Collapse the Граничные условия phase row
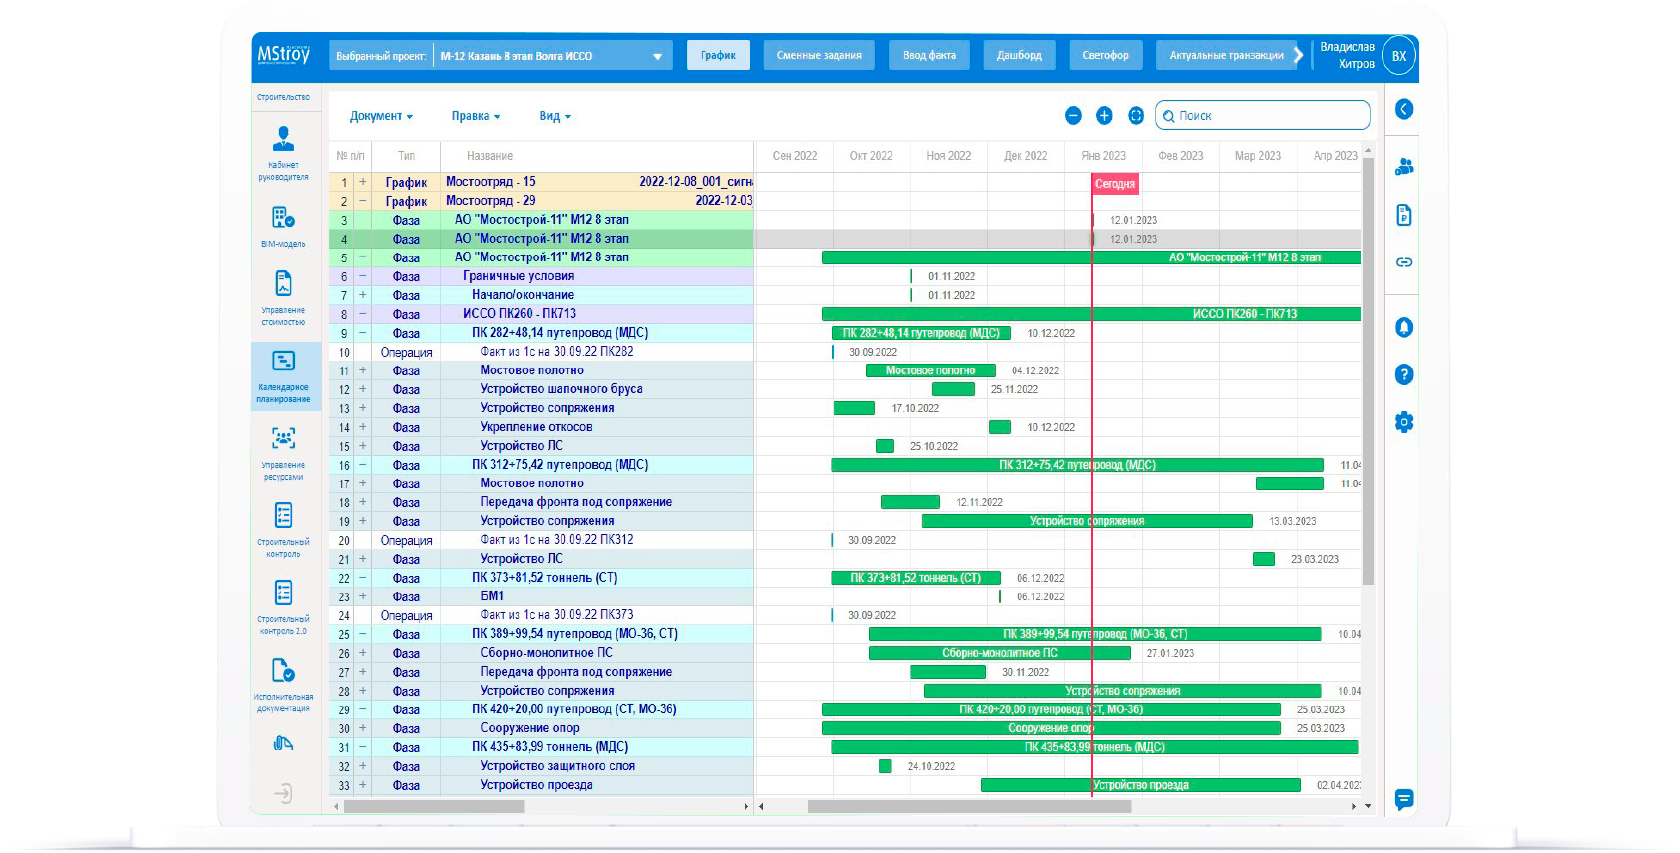This screenshot has width=1680, height=853. 363,276
